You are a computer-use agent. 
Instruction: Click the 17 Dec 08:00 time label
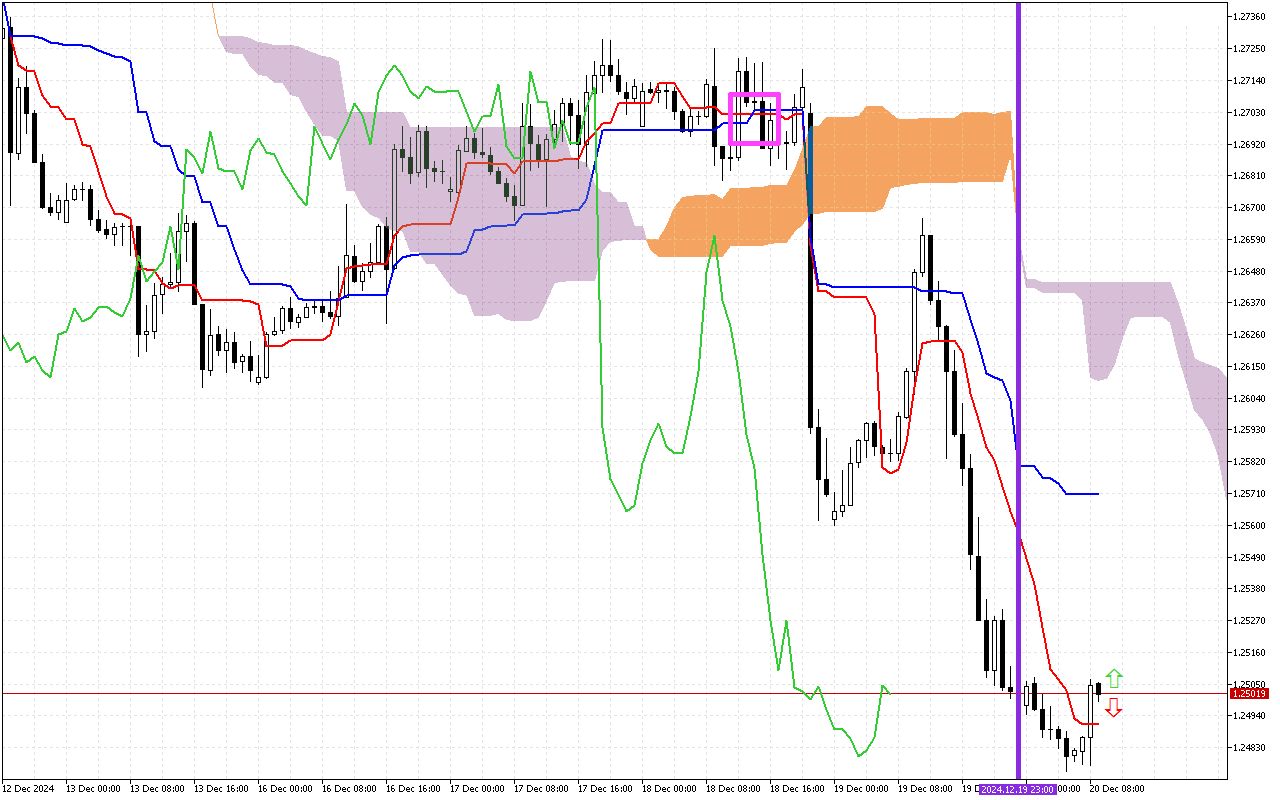pyautogui.click(x=541, y=788)
